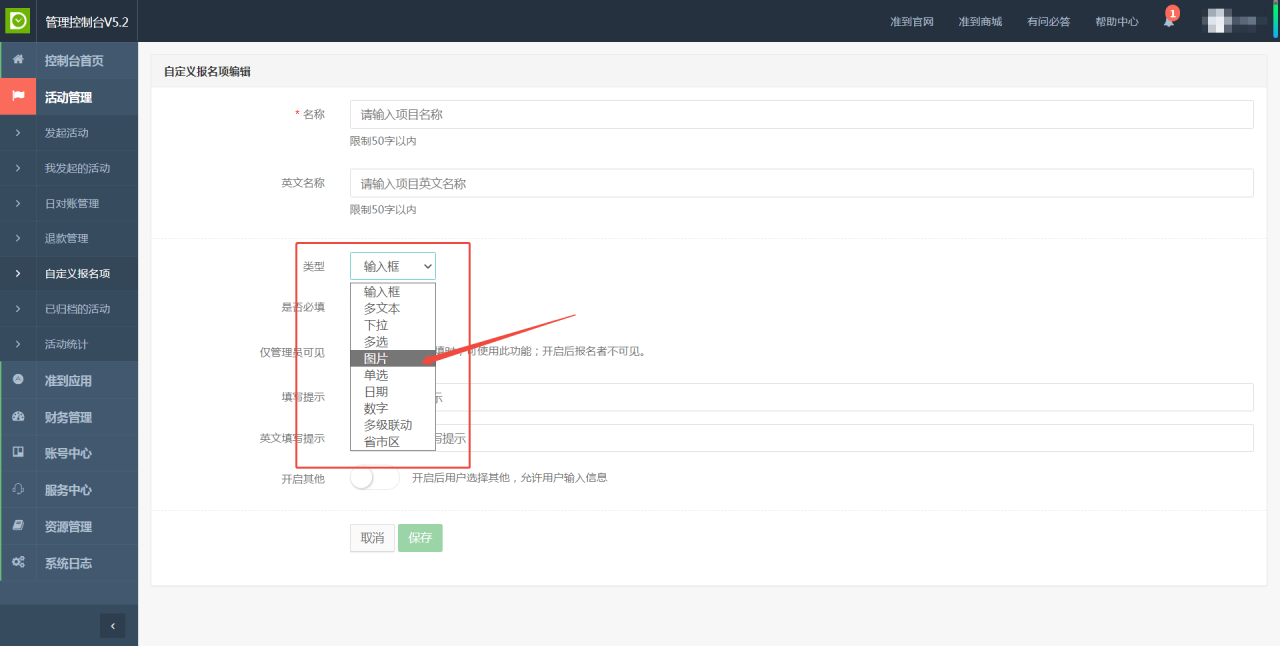This screenshot has width=1280, height=646.
Task: Choose 日期 in the type list
Action: 393,392
